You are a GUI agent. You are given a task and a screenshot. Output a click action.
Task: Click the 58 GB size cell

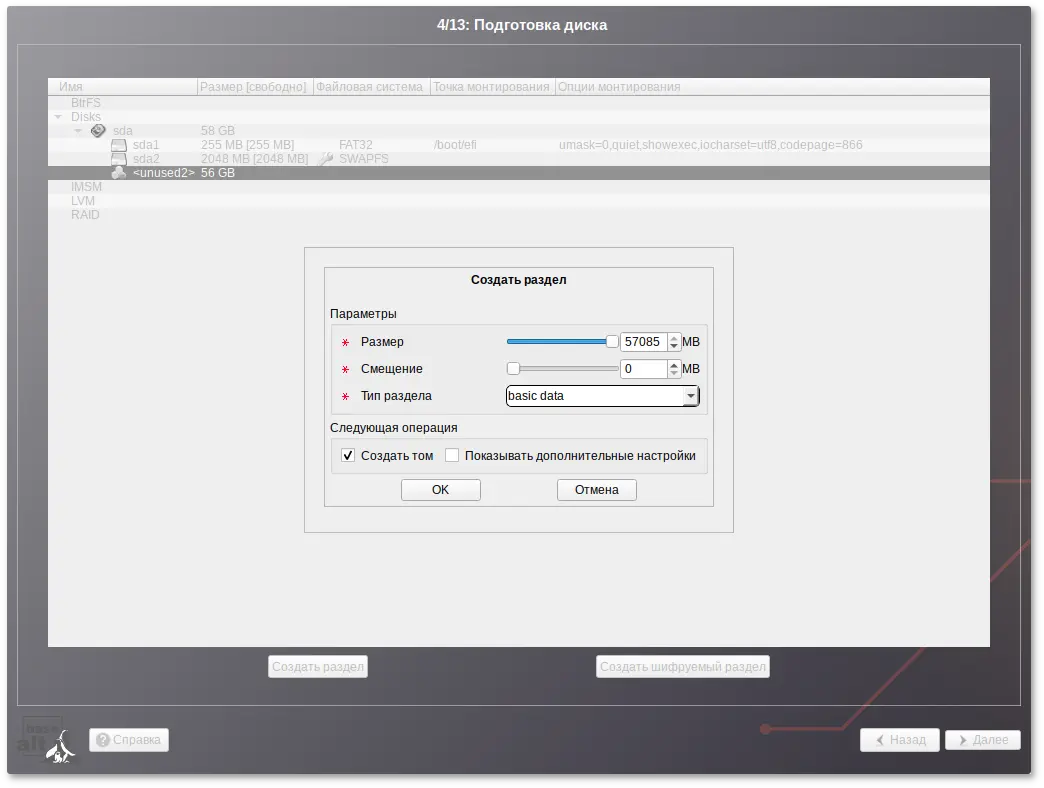218,131
